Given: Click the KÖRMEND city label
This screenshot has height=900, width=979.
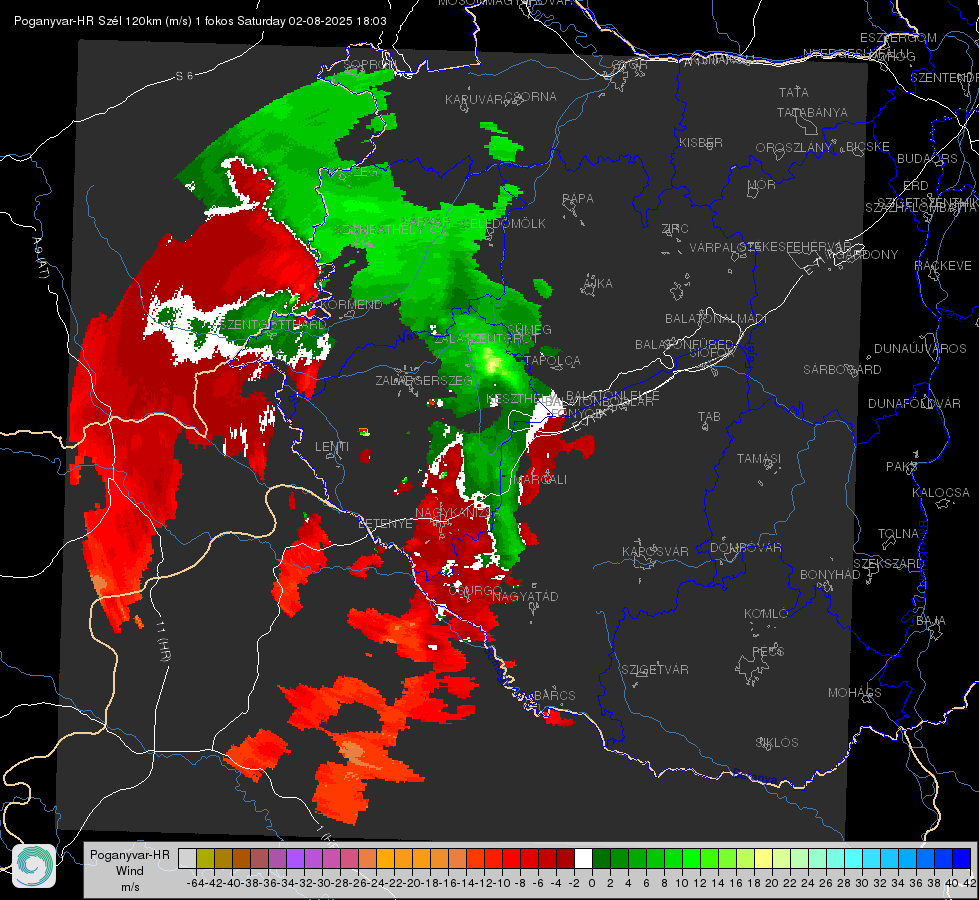Looking at the screenshot, I should (350, 305).
